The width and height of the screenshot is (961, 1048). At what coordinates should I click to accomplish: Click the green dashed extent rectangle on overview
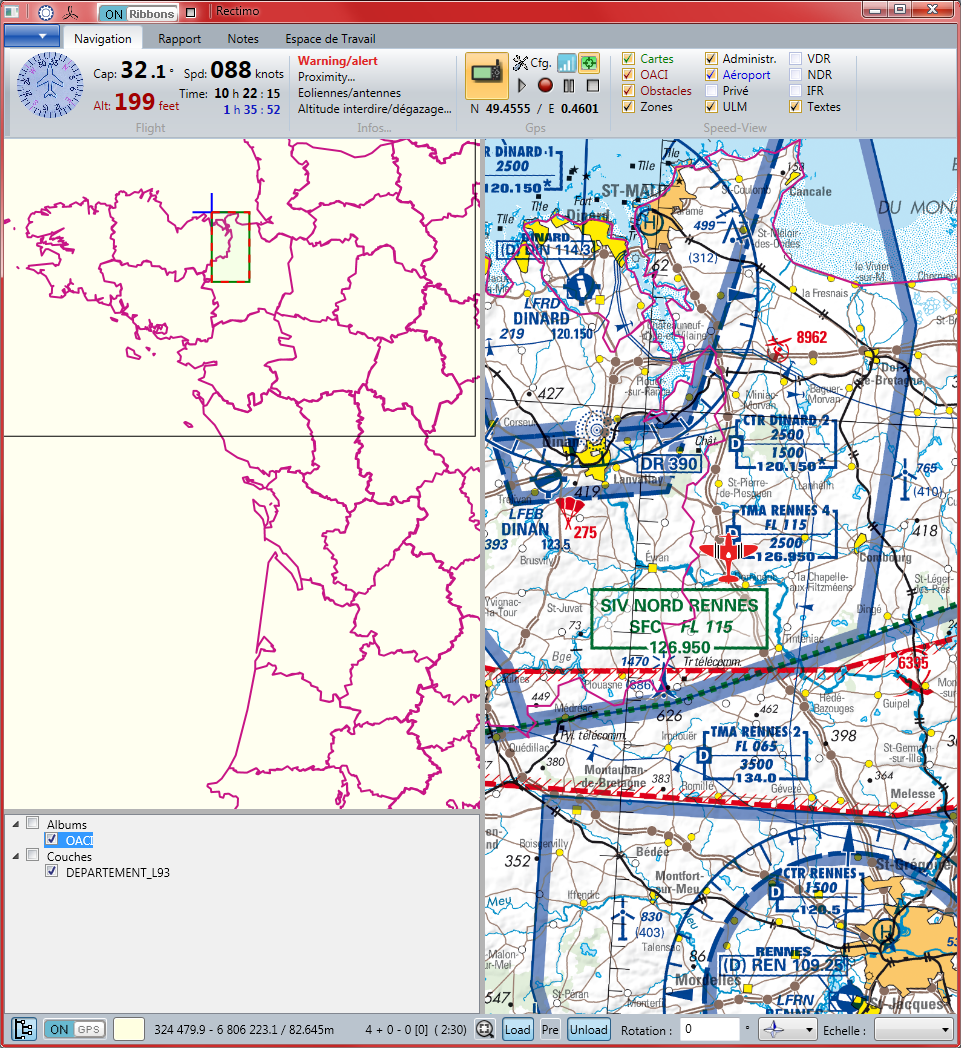click(231, 247)
